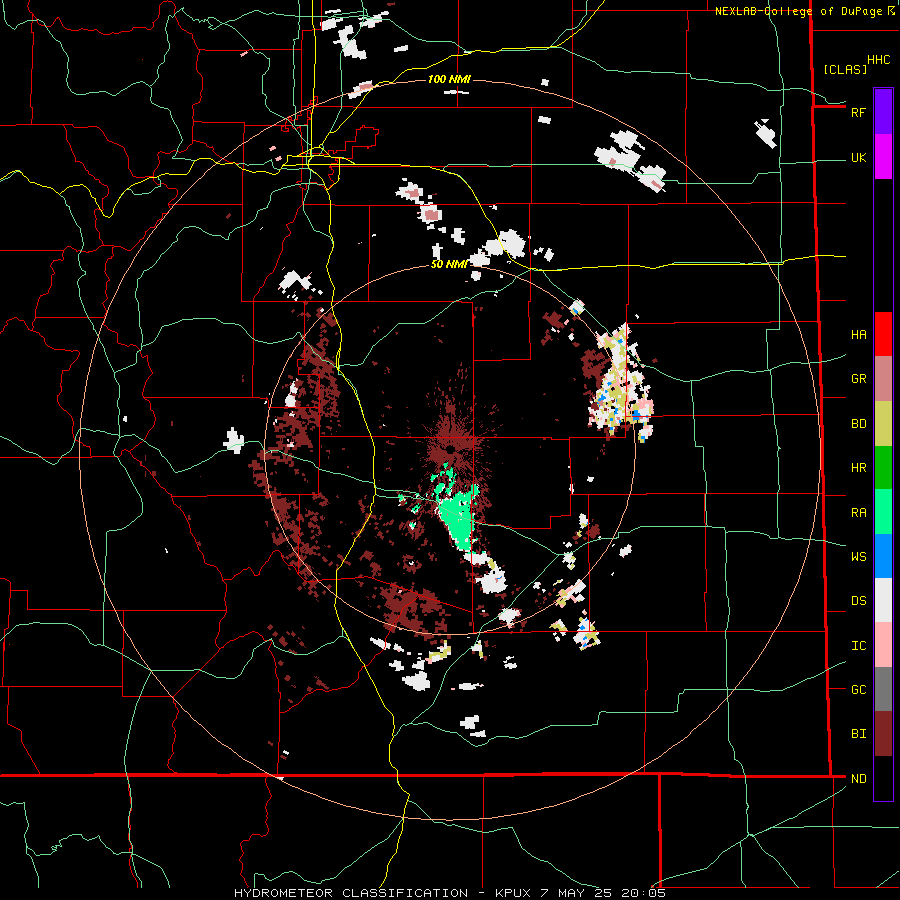
Task: Click the HR green legend swatch
Action: [883, 468]
